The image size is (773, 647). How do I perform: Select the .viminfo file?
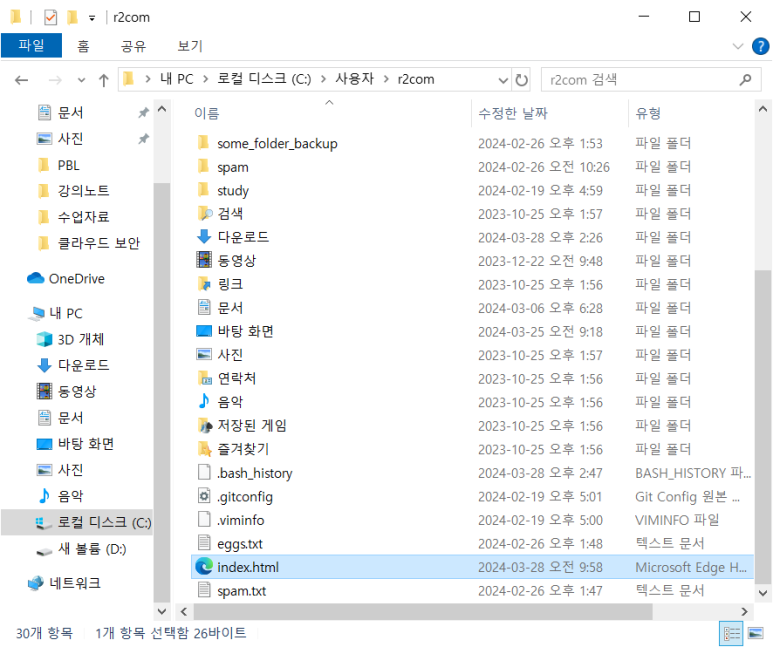[x=241, y=520]
